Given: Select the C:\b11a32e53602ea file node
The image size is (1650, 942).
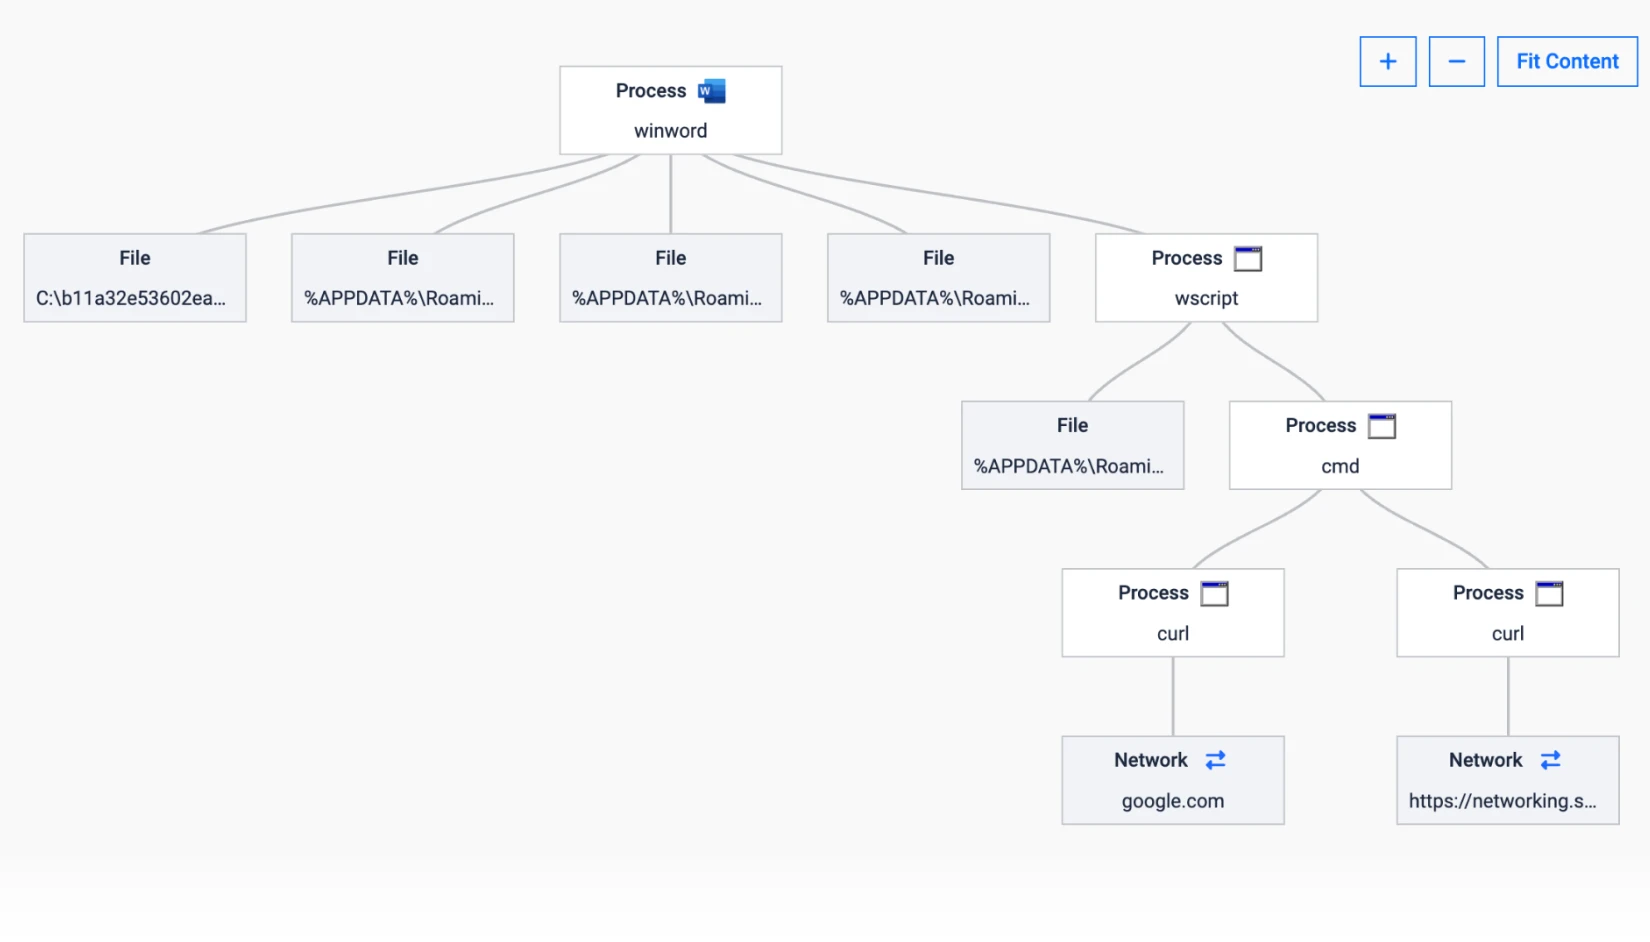Looking at the screenshot, I should [134, 279].
